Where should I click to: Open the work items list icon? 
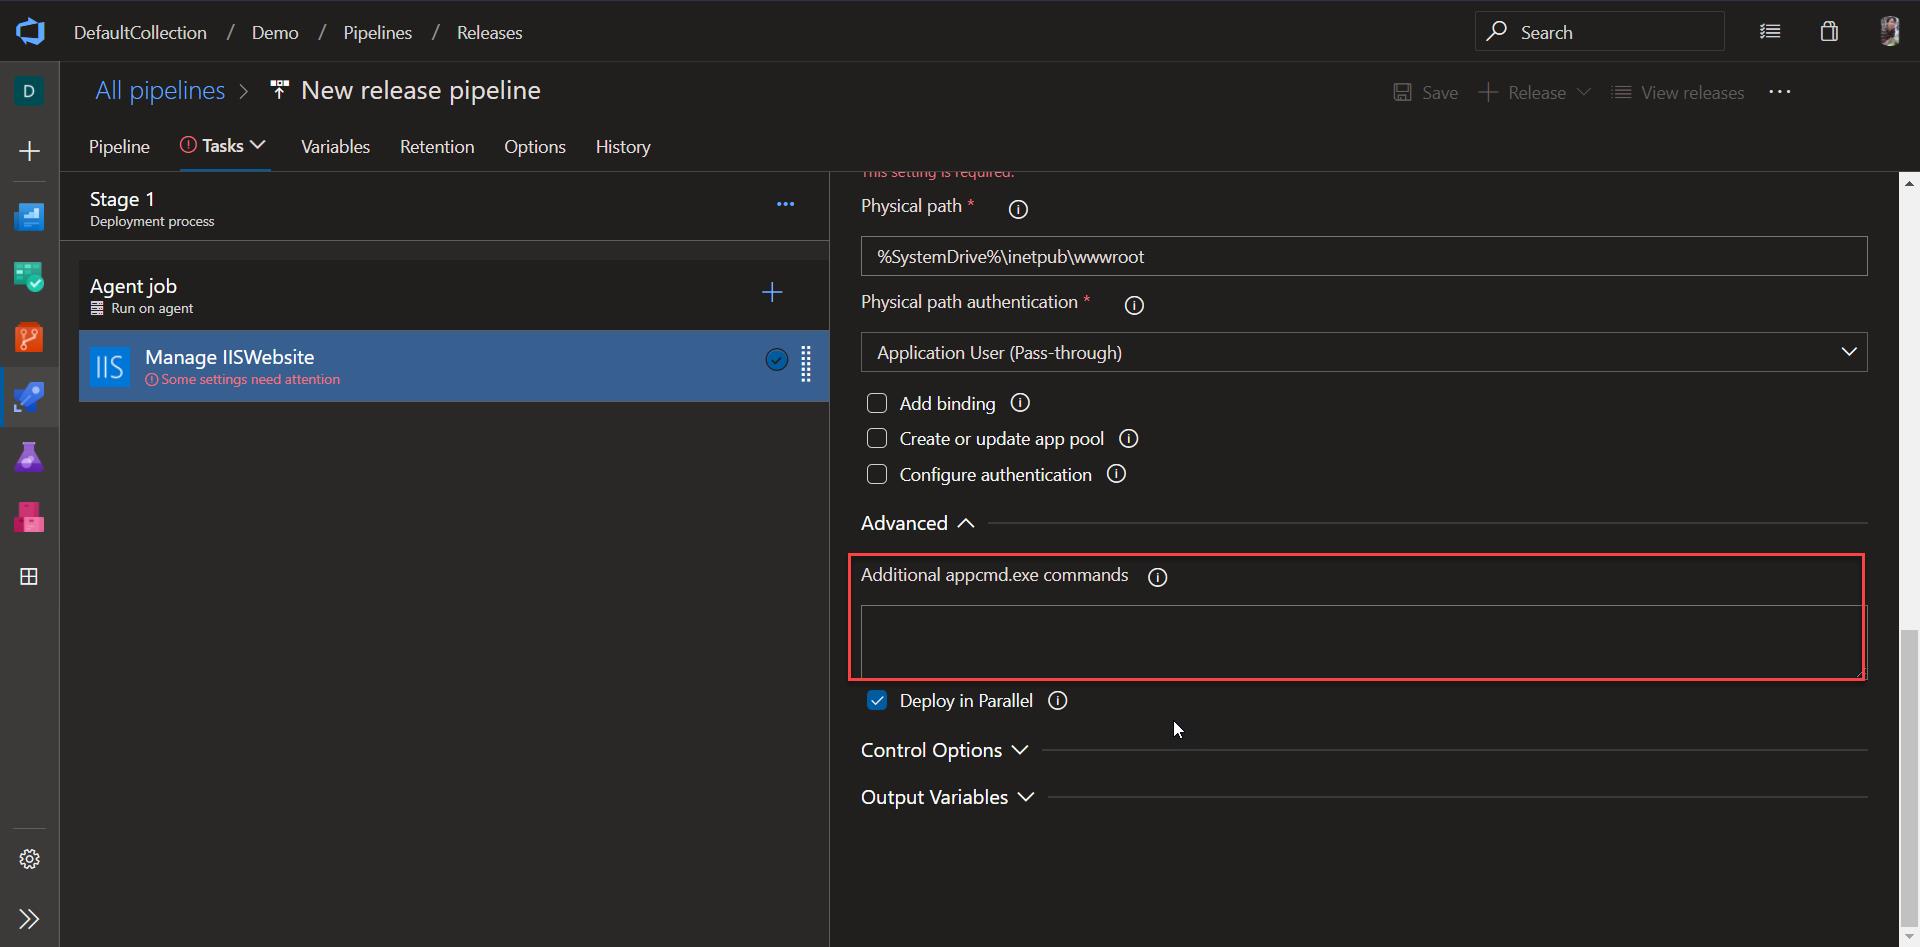(x=1770, y=31)
